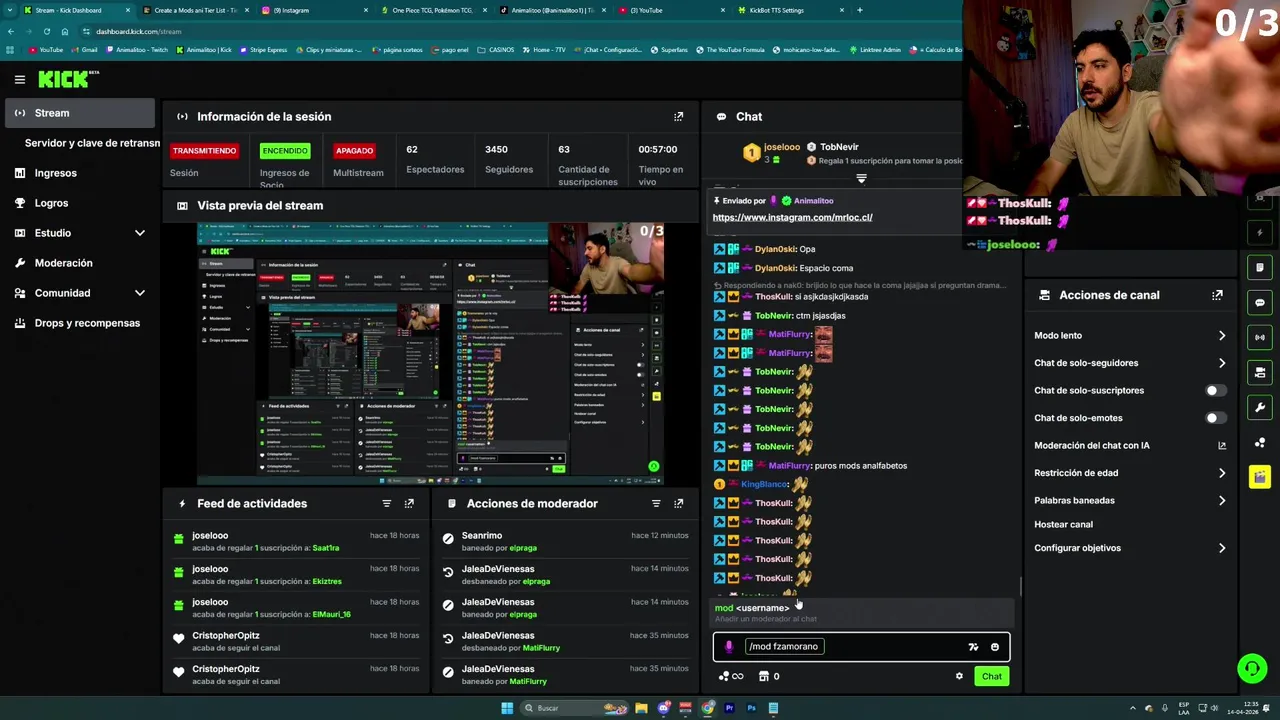Click the three-dots icon in right sidebar
This screenshot has height=720, width=1280.
pyautogui.click(x=1260, y=442)
